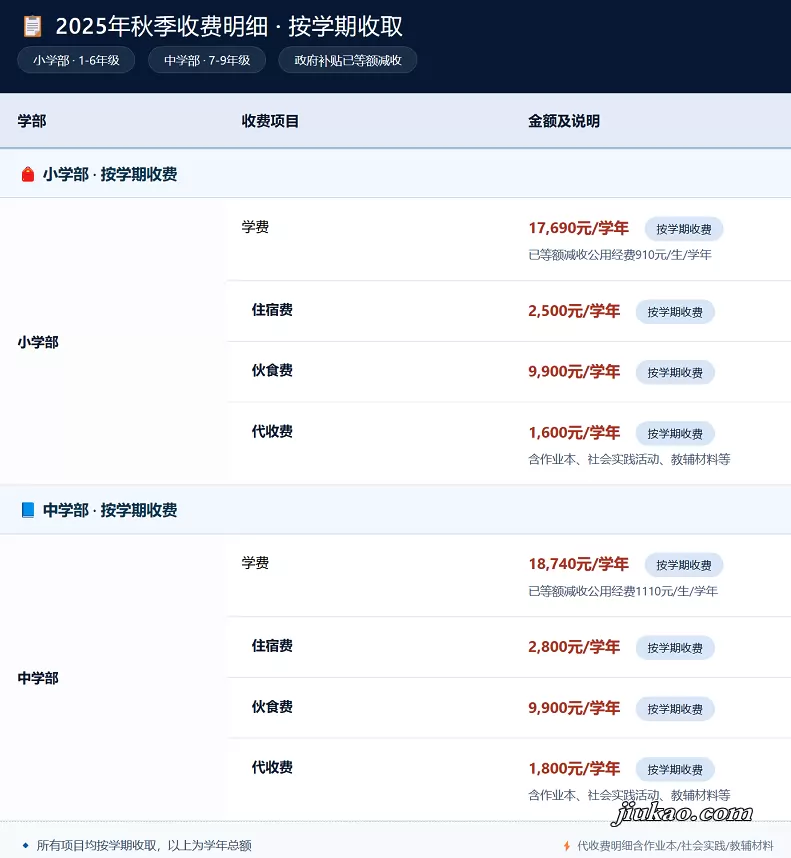791x858 pixels.
Task: Click the note 已等额减收公用经费1110元/生/学年
Action: point(623,591)
